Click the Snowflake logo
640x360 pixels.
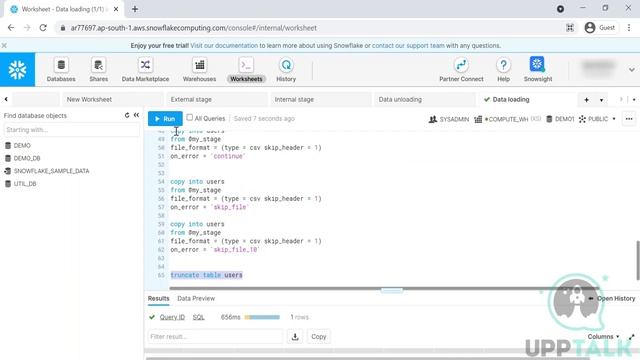tap(18, 70)
